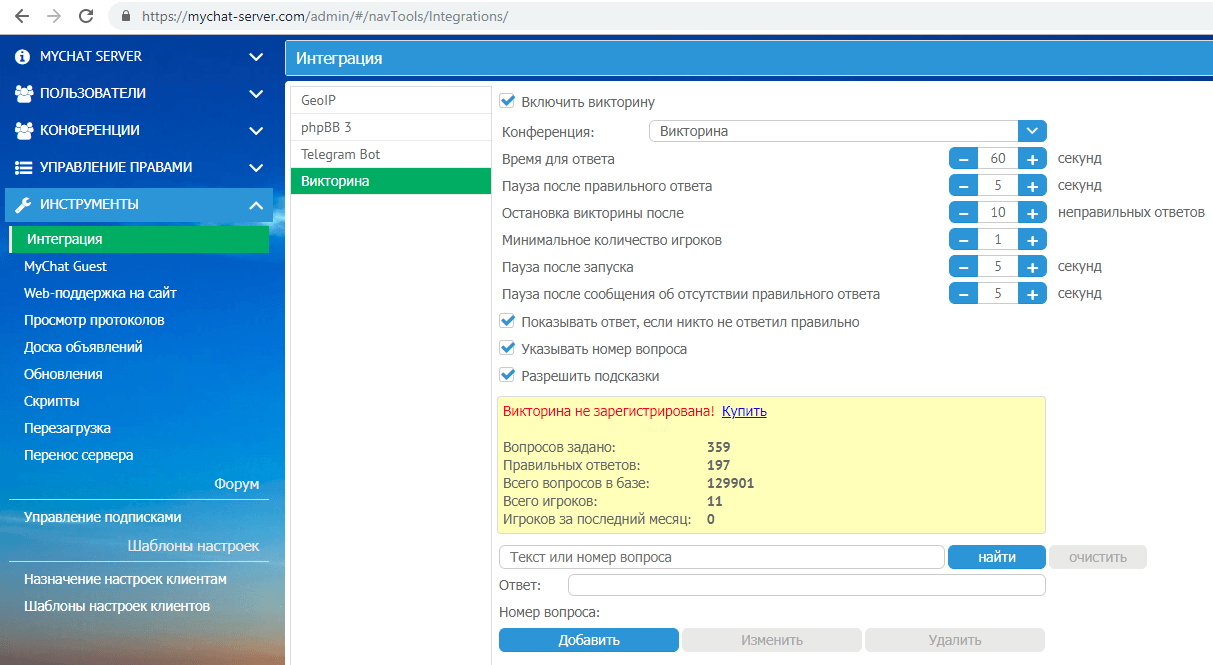Click the question search input field
The image size is (1213, 665).
coord(720,557)
